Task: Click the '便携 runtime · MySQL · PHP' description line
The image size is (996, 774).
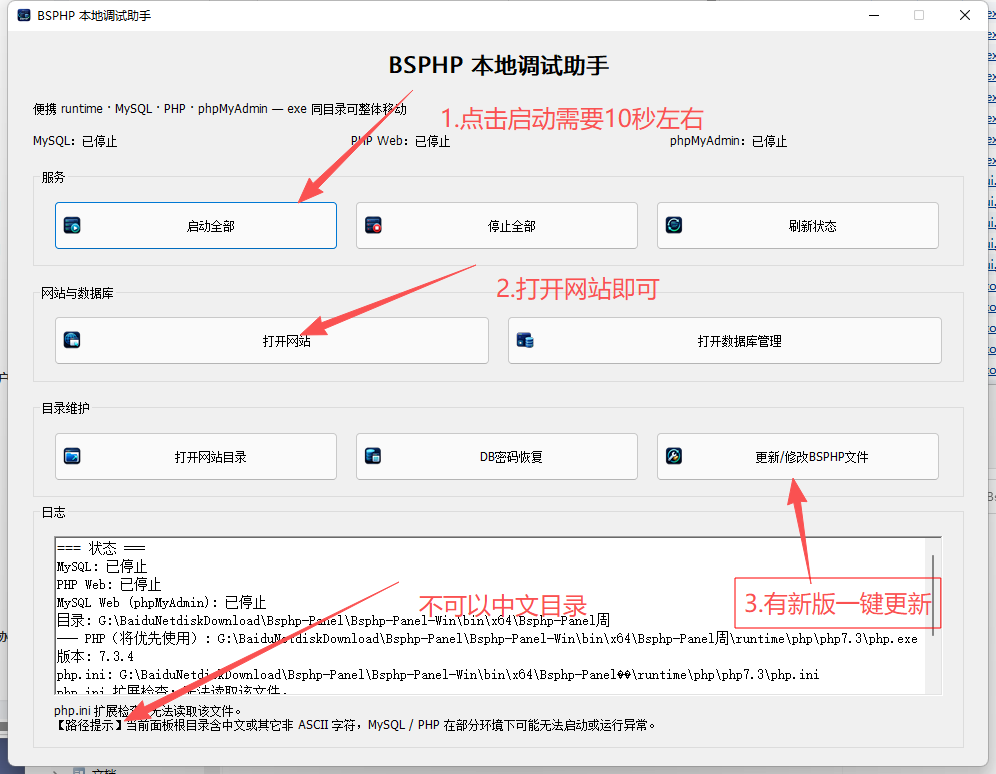Action: 220,109
